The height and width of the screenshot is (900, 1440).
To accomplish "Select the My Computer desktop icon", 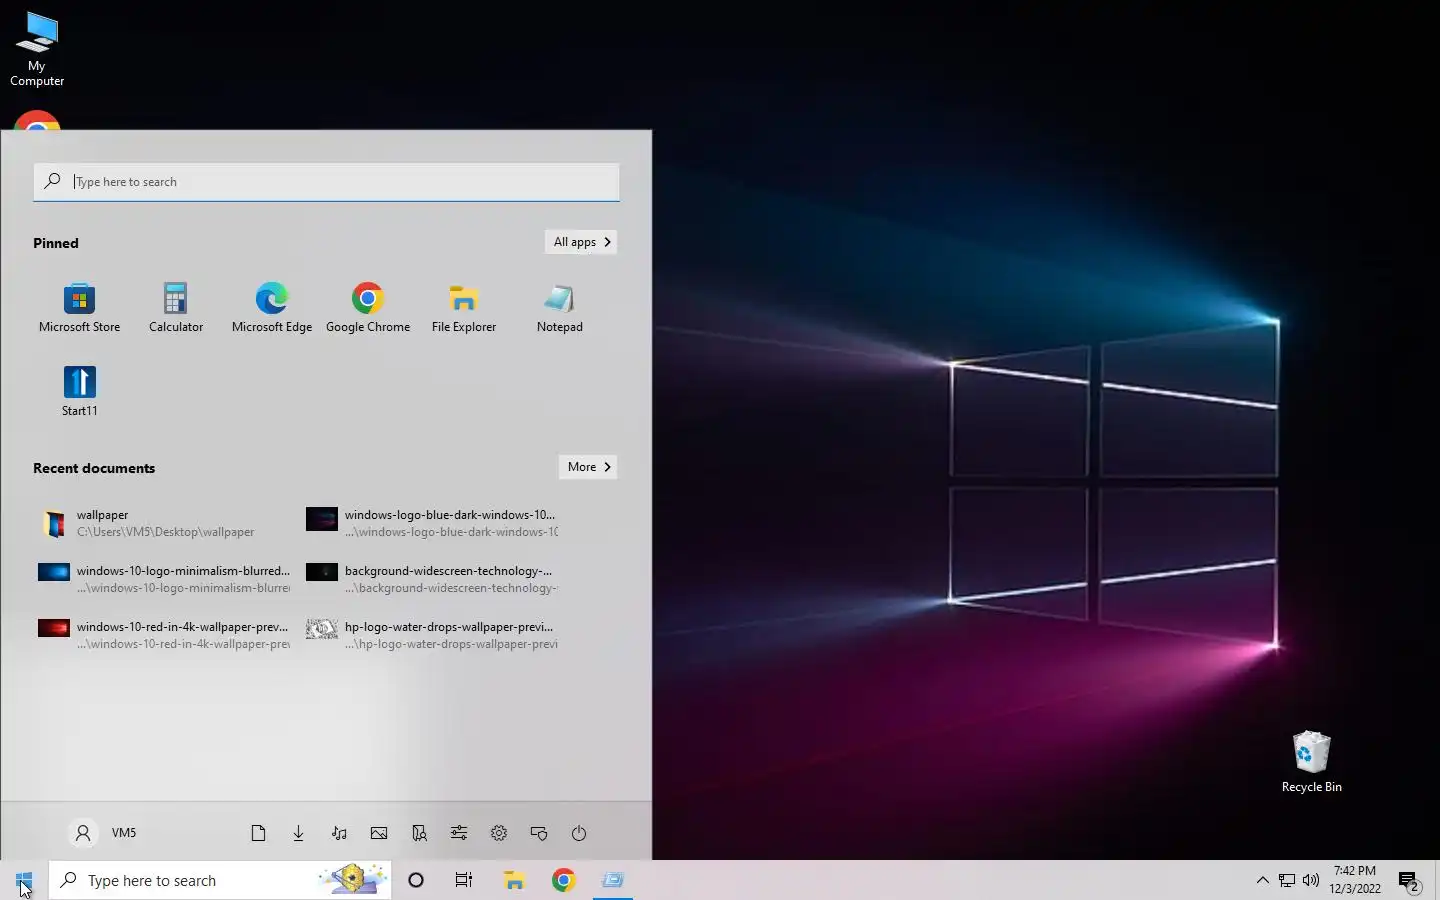I will (x=37, y=49).
